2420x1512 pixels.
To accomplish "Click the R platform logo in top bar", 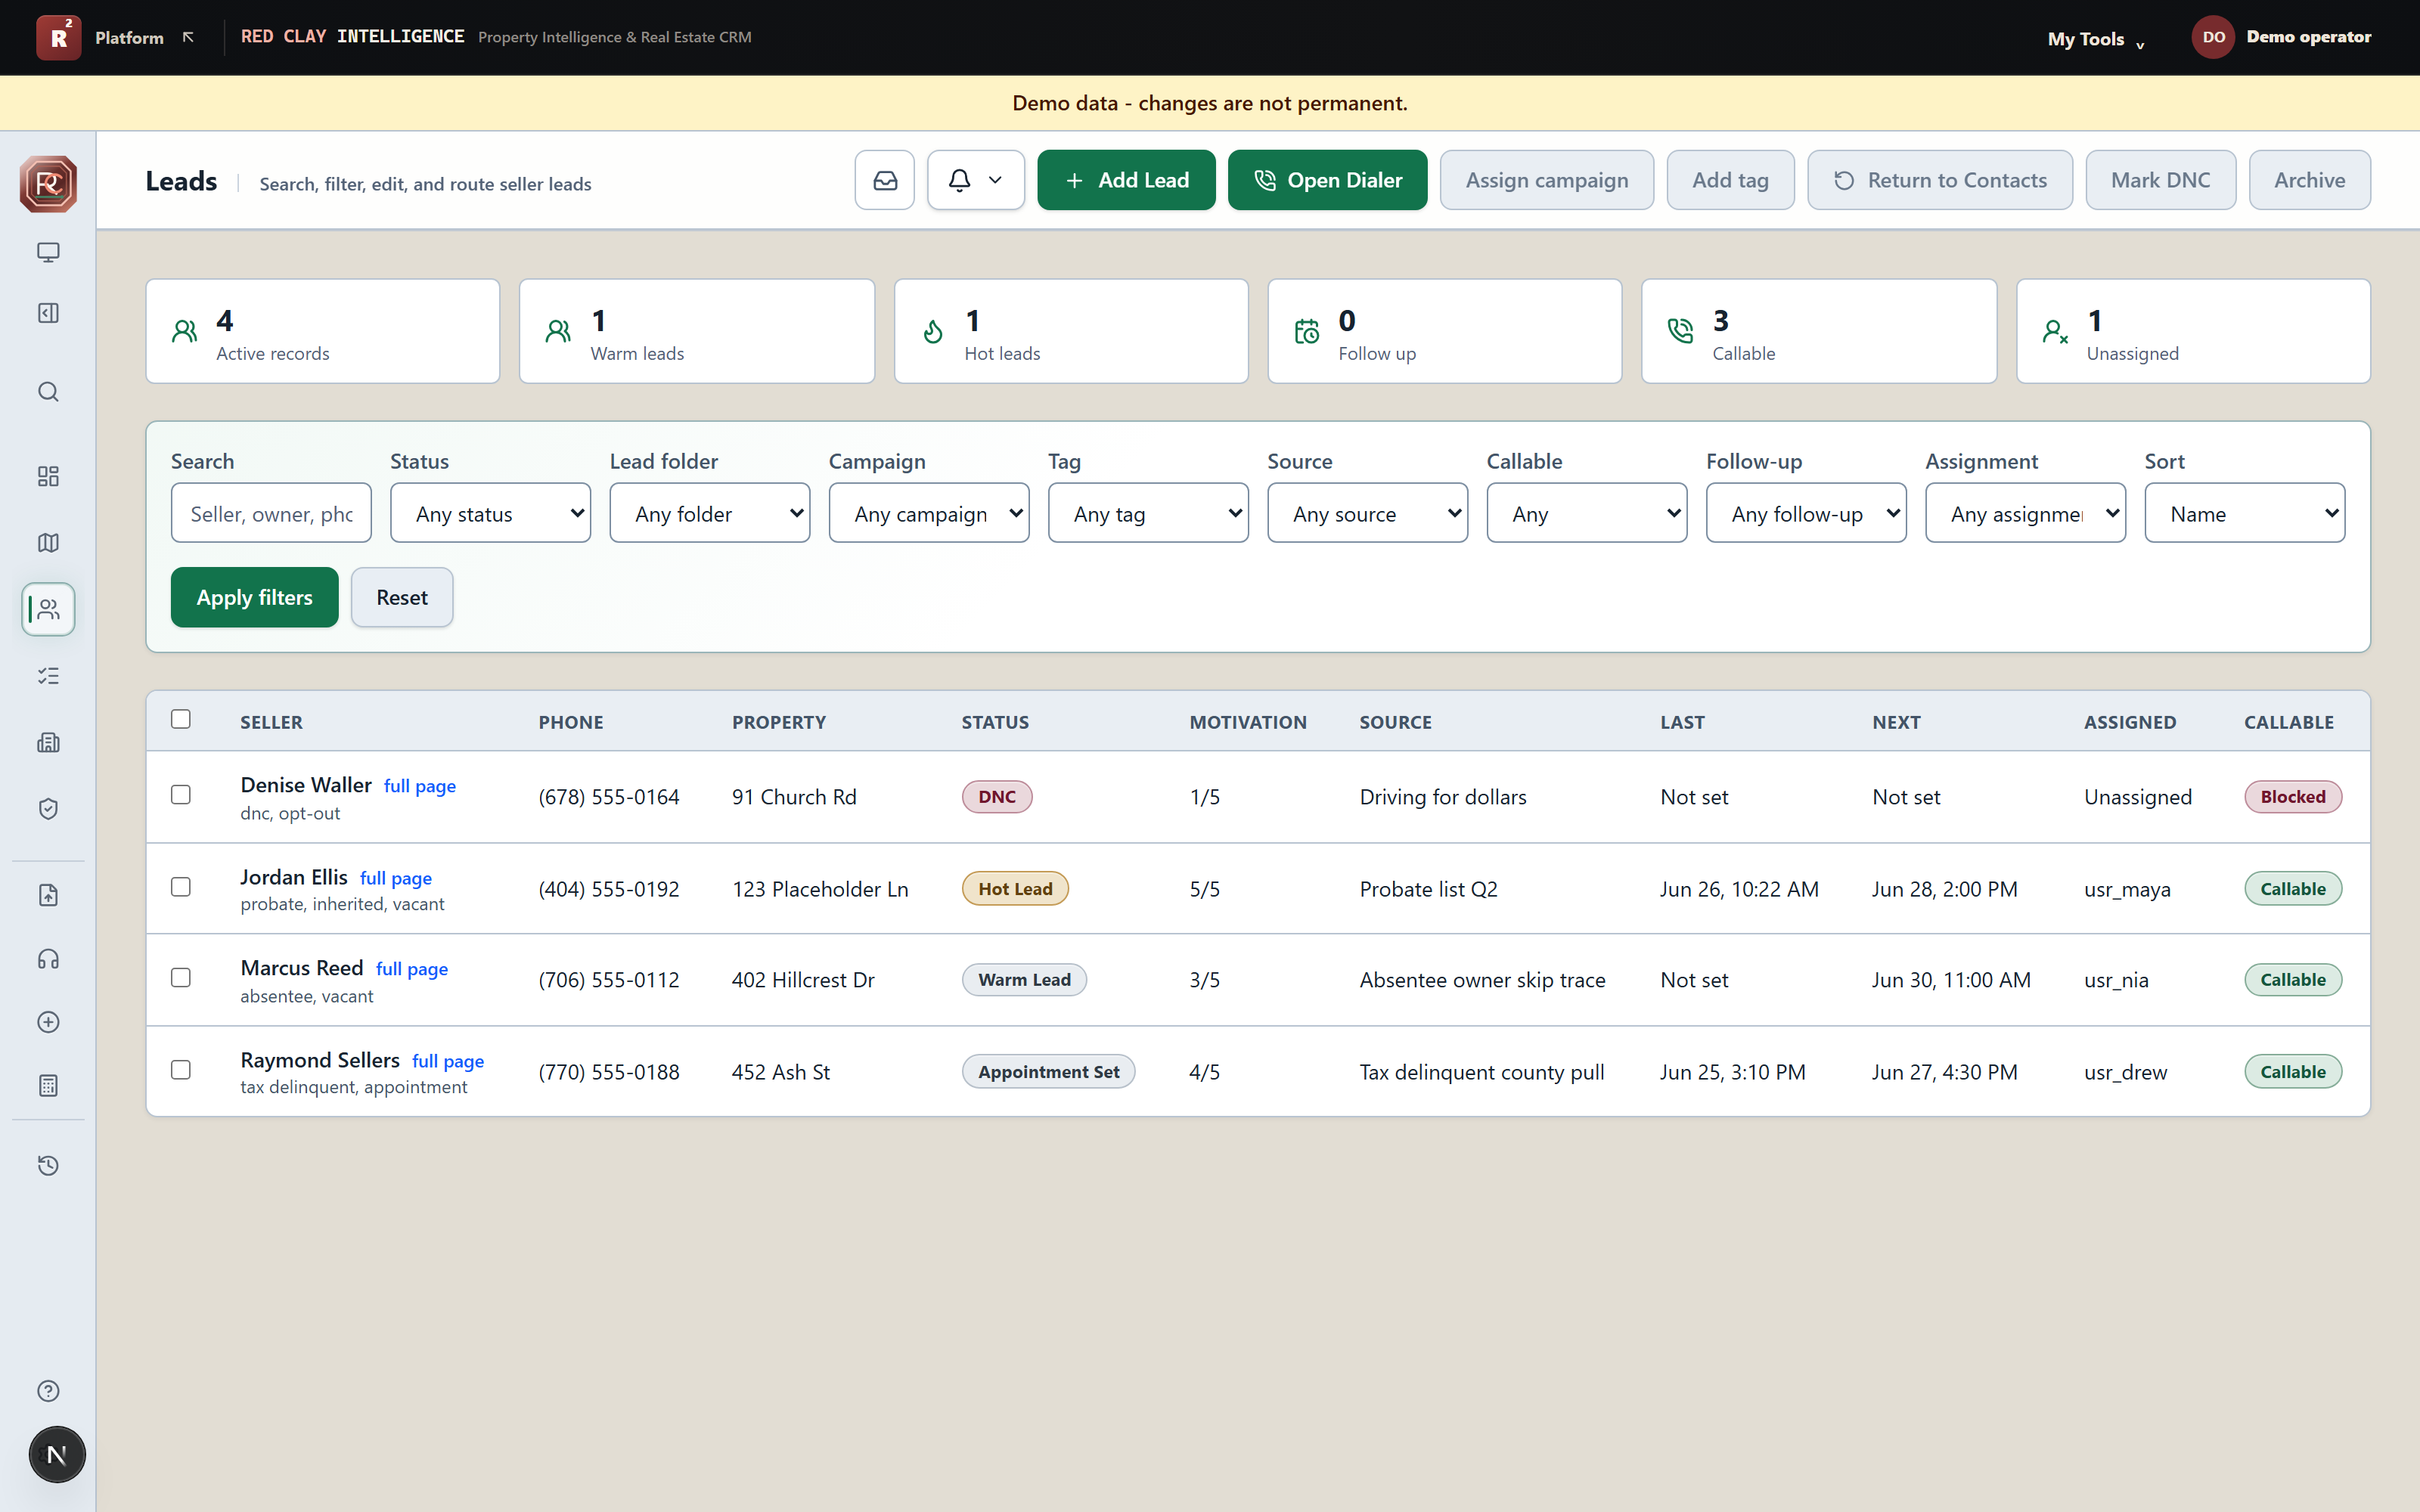I will 59,38.
